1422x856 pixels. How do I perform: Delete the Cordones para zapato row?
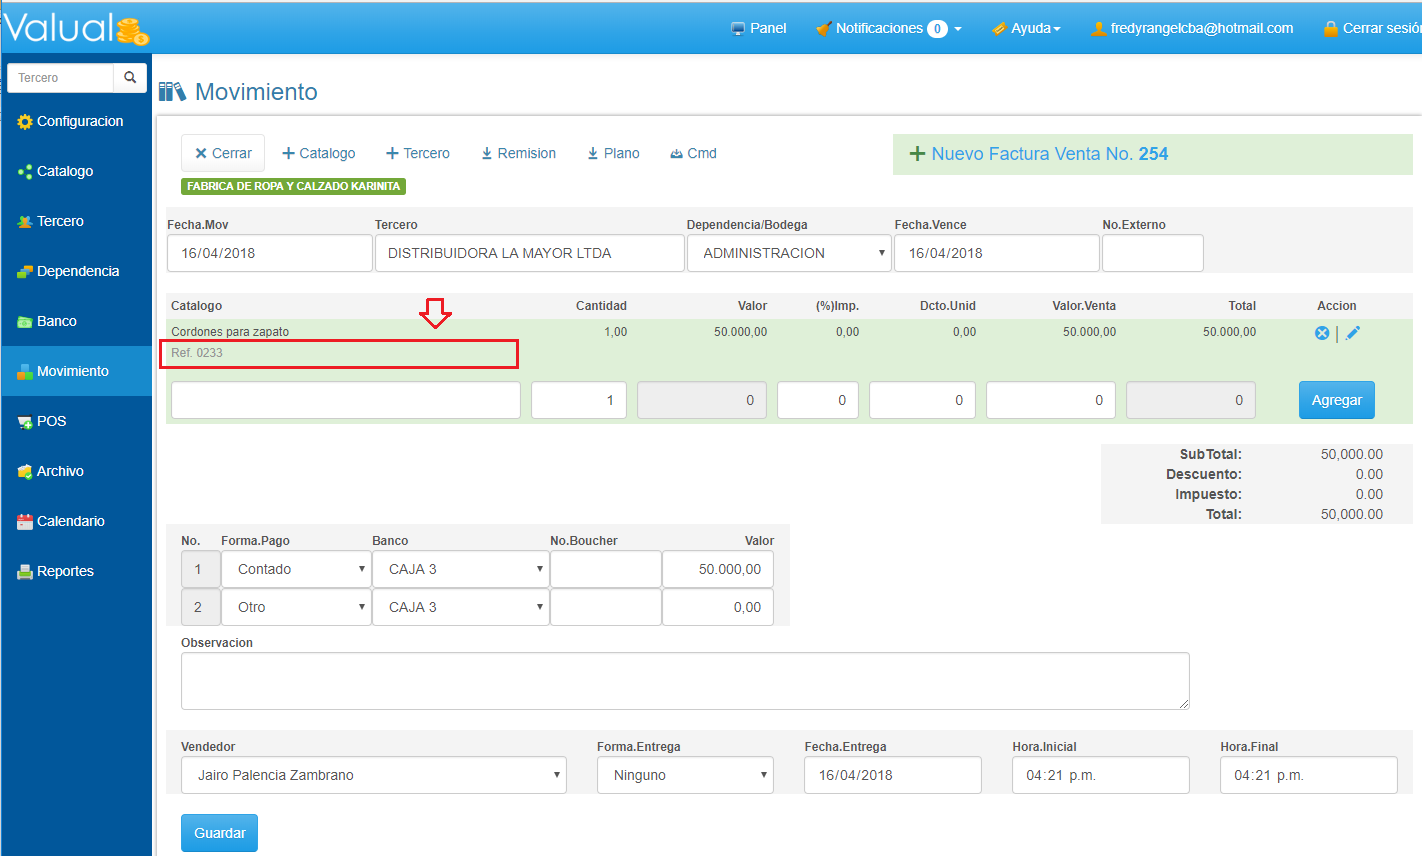(x=1322, y=333)
